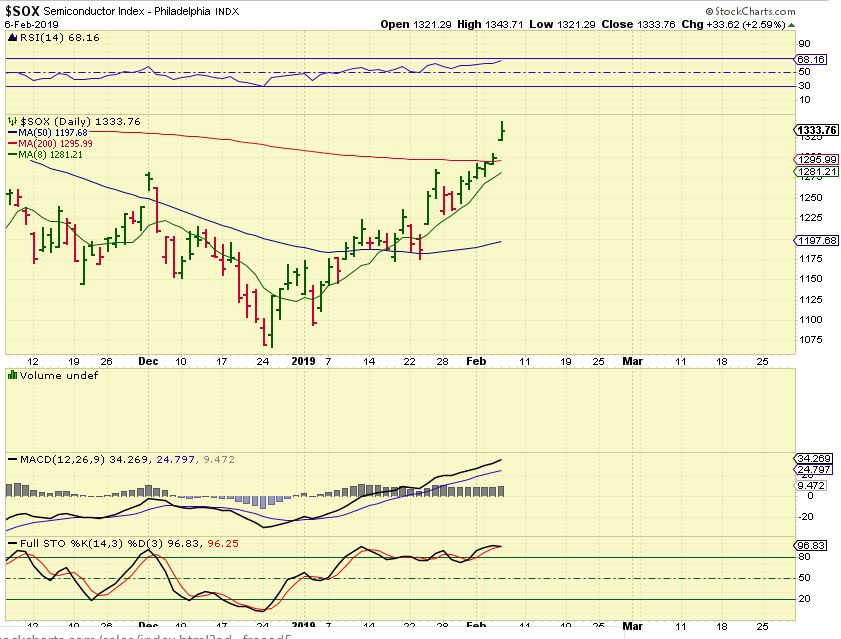Viewport: 841px width, 639px height.
Task: Click the 1125 price axis label
Action: pyautogui.click(x=810, y=299)
